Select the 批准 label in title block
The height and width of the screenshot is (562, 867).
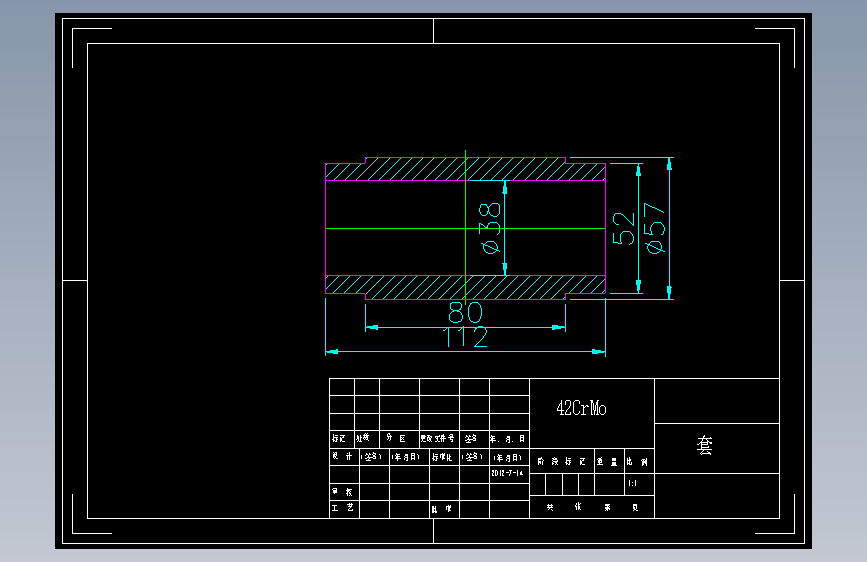[x=441, y=509]
